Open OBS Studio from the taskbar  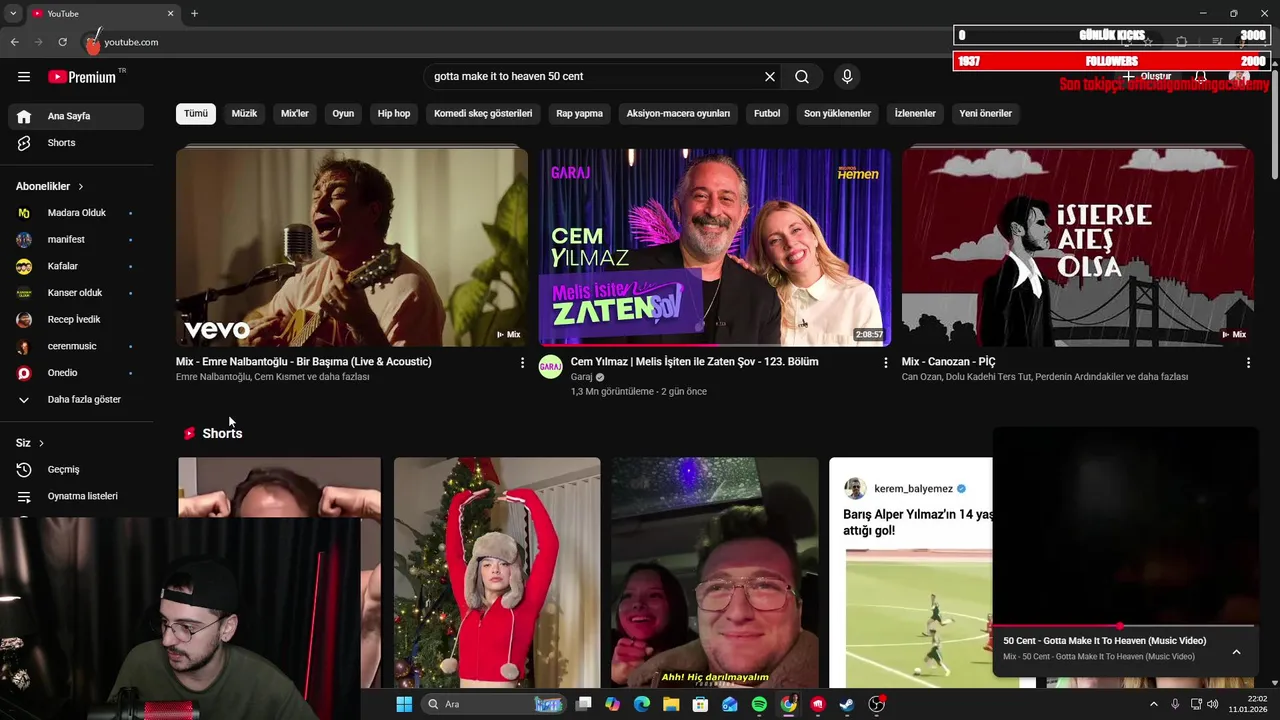coord(877,704)
